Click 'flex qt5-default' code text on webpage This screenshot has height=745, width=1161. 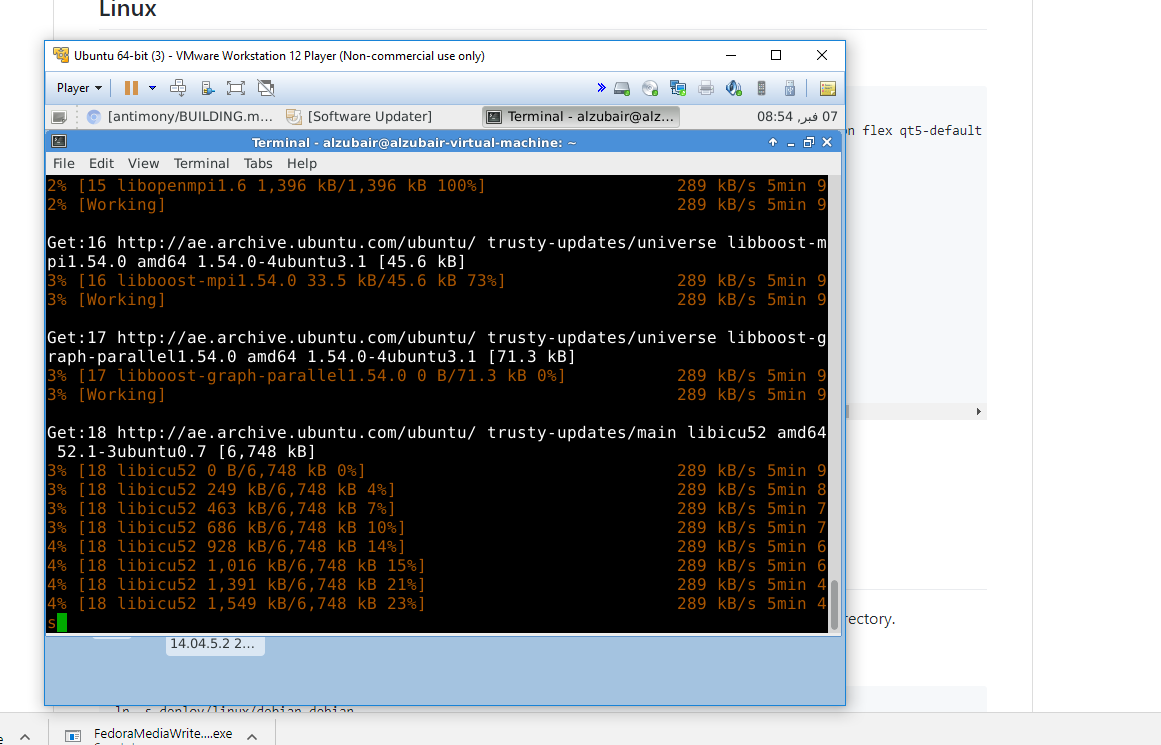pyautogui.click(x=922, y=130)
